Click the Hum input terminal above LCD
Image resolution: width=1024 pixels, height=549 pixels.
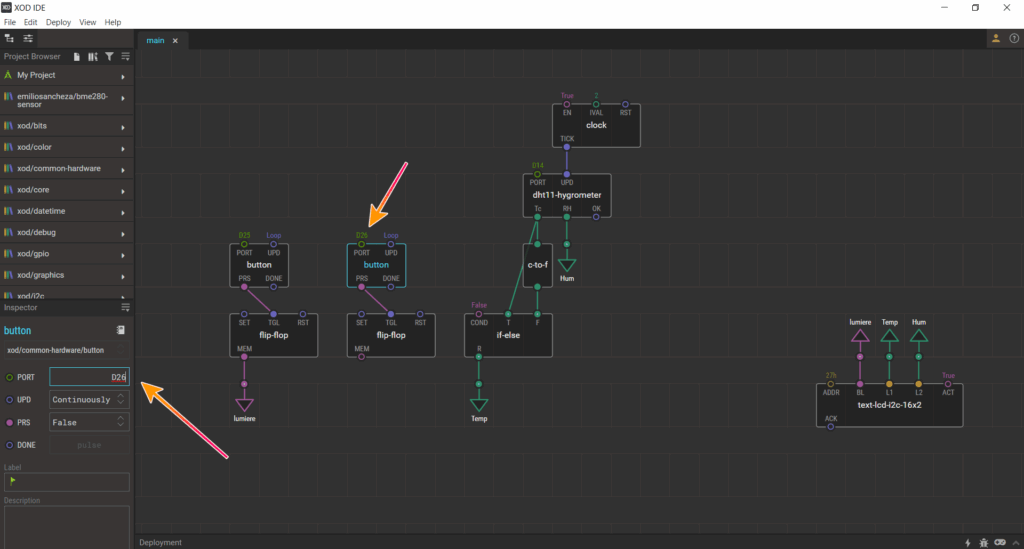pos(919,336)
